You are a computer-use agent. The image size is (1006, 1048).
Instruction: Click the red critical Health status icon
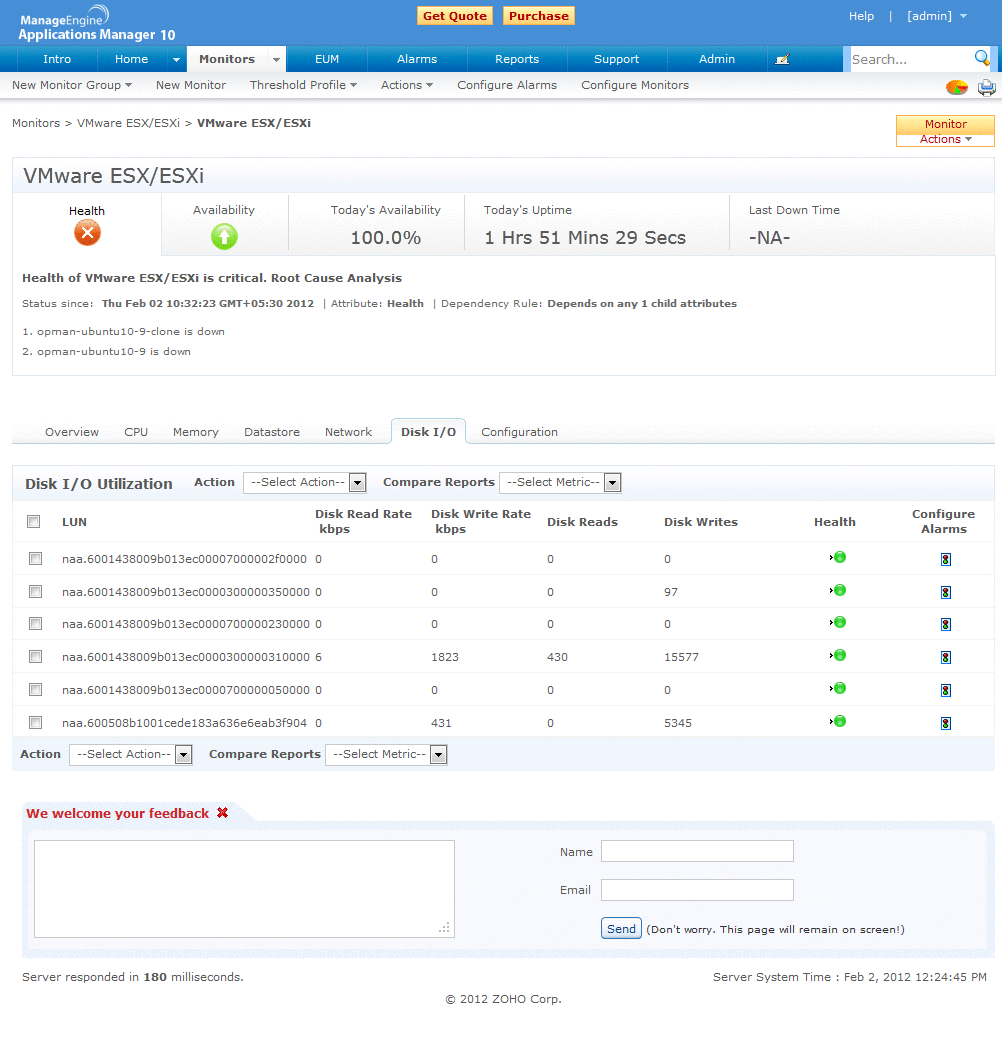(x=87, y=233)
